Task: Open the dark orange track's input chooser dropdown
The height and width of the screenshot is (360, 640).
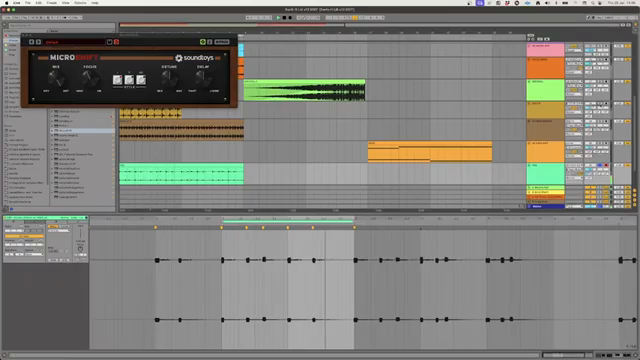Action: 574,60
